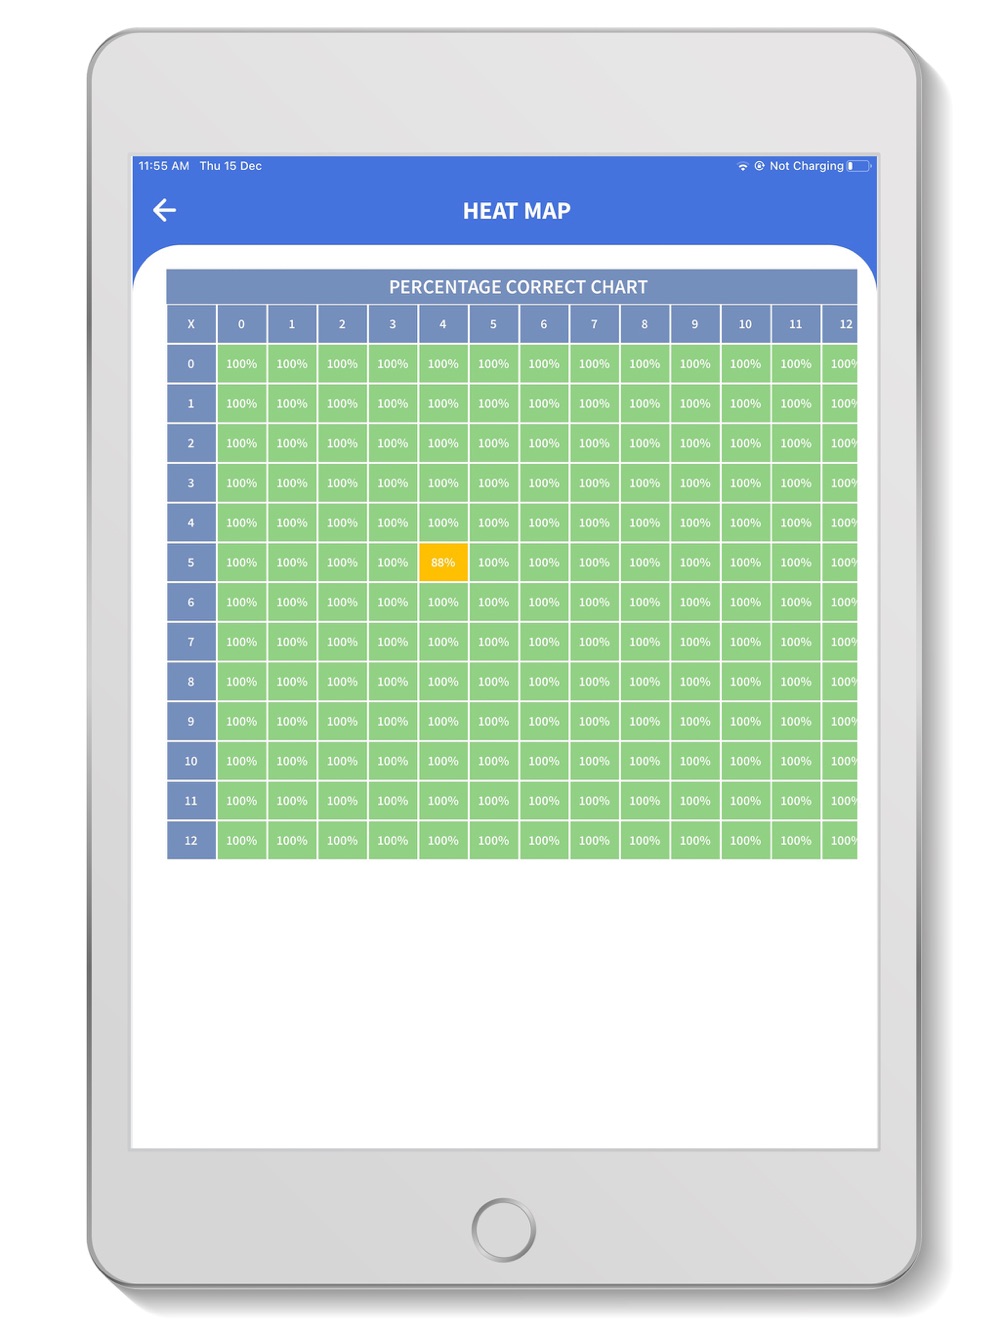Tap the X corner header cell
This screenshot has width=1000, height=1334.
(191, 324)
